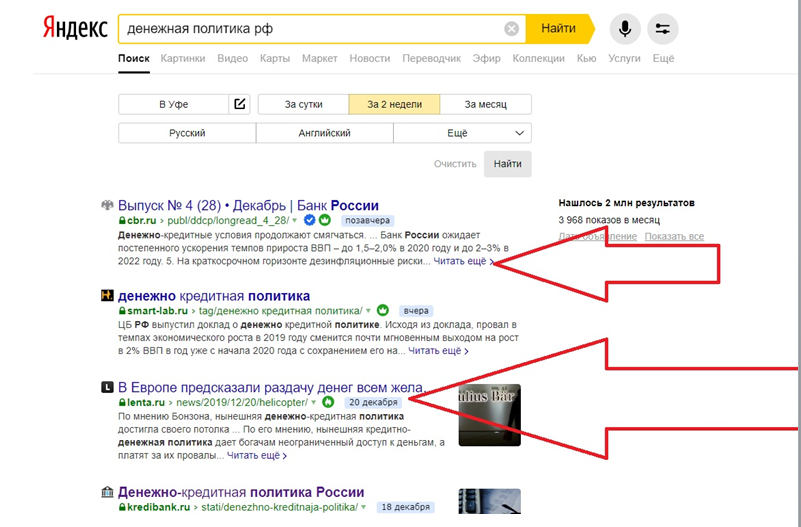The image size is (801, 527).
Task: Click the cbr.ru result favicon
Action: pyautogui.click(x=107, y=205)
